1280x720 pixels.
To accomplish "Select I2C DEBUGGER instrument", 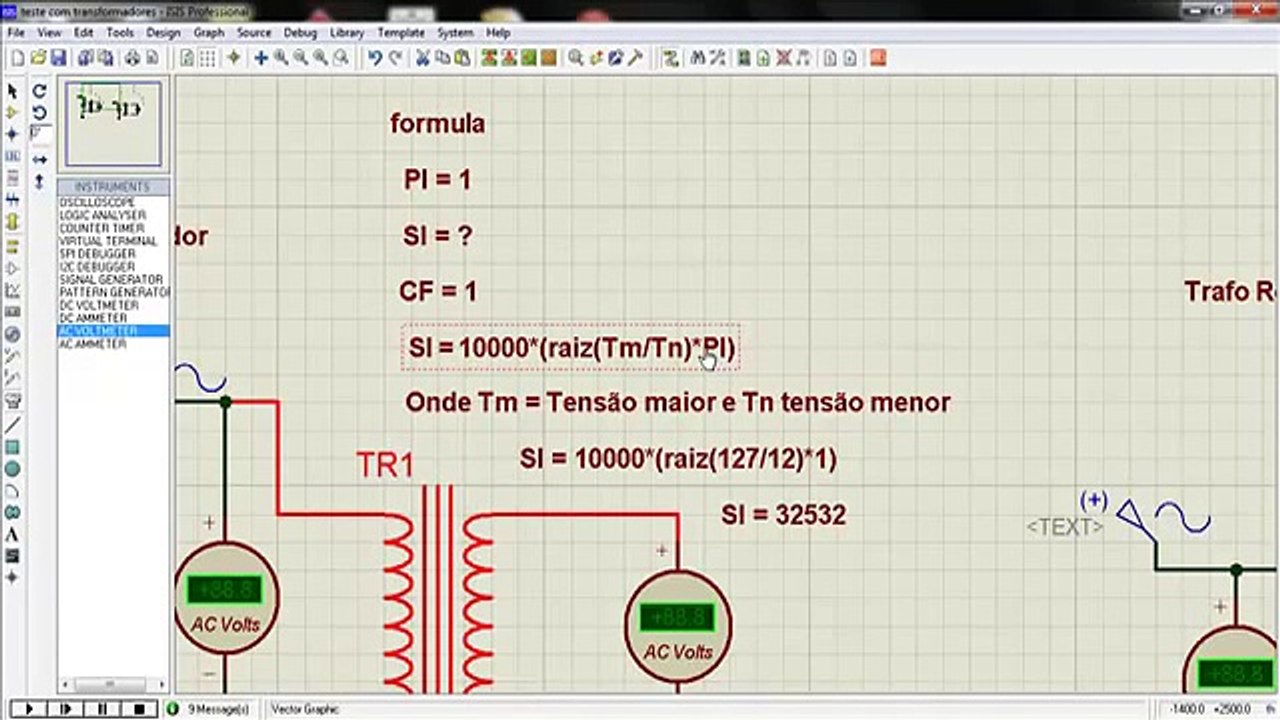I will [x=113, y=267].
